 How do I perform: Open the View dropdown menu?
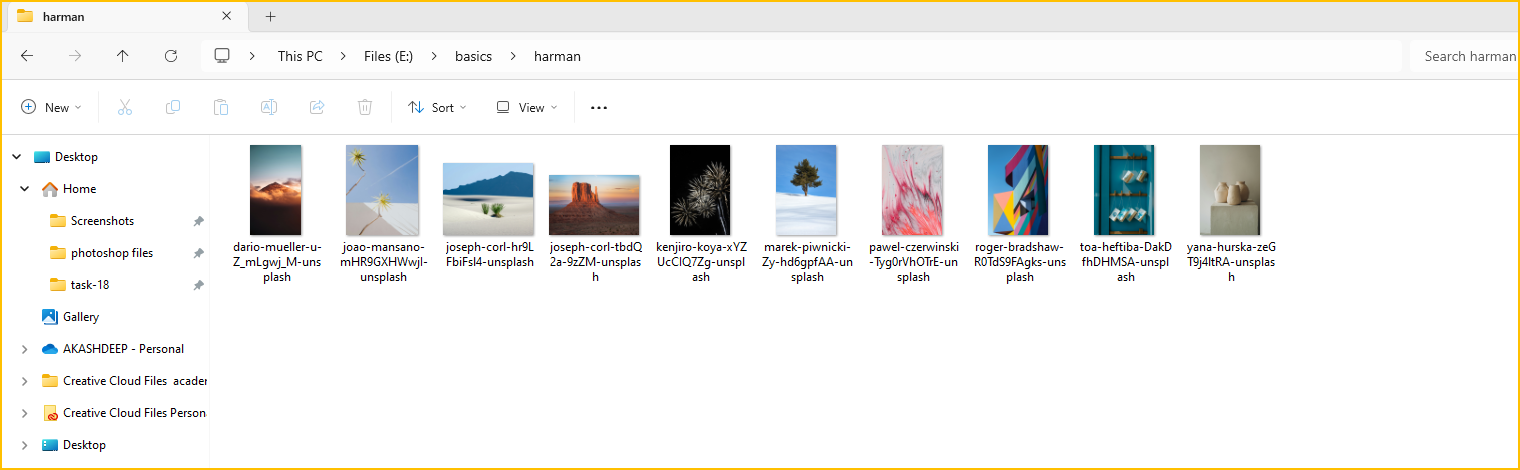(x=526, y=108)
